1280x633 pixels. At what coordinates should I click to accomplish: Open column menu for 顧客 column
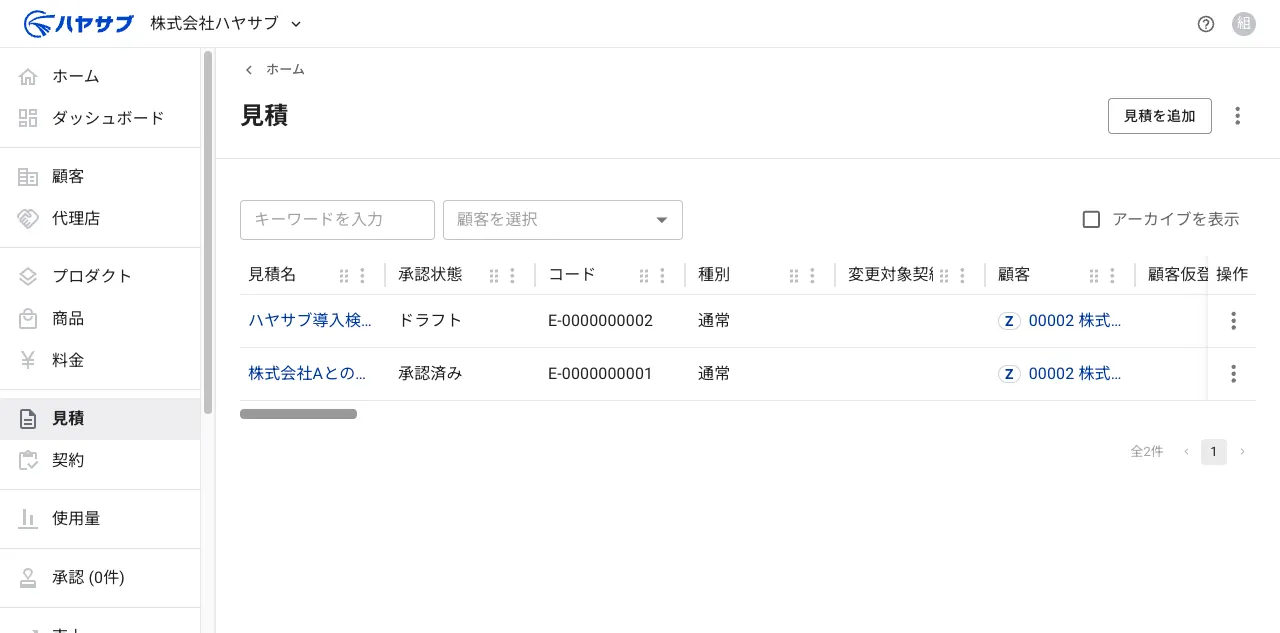(1112, 275)
